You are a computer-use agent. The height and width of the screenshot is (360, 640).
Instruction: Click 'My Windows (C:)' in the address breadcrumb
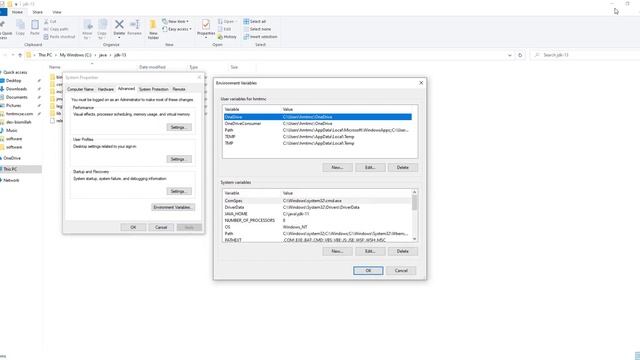point(76,55)
